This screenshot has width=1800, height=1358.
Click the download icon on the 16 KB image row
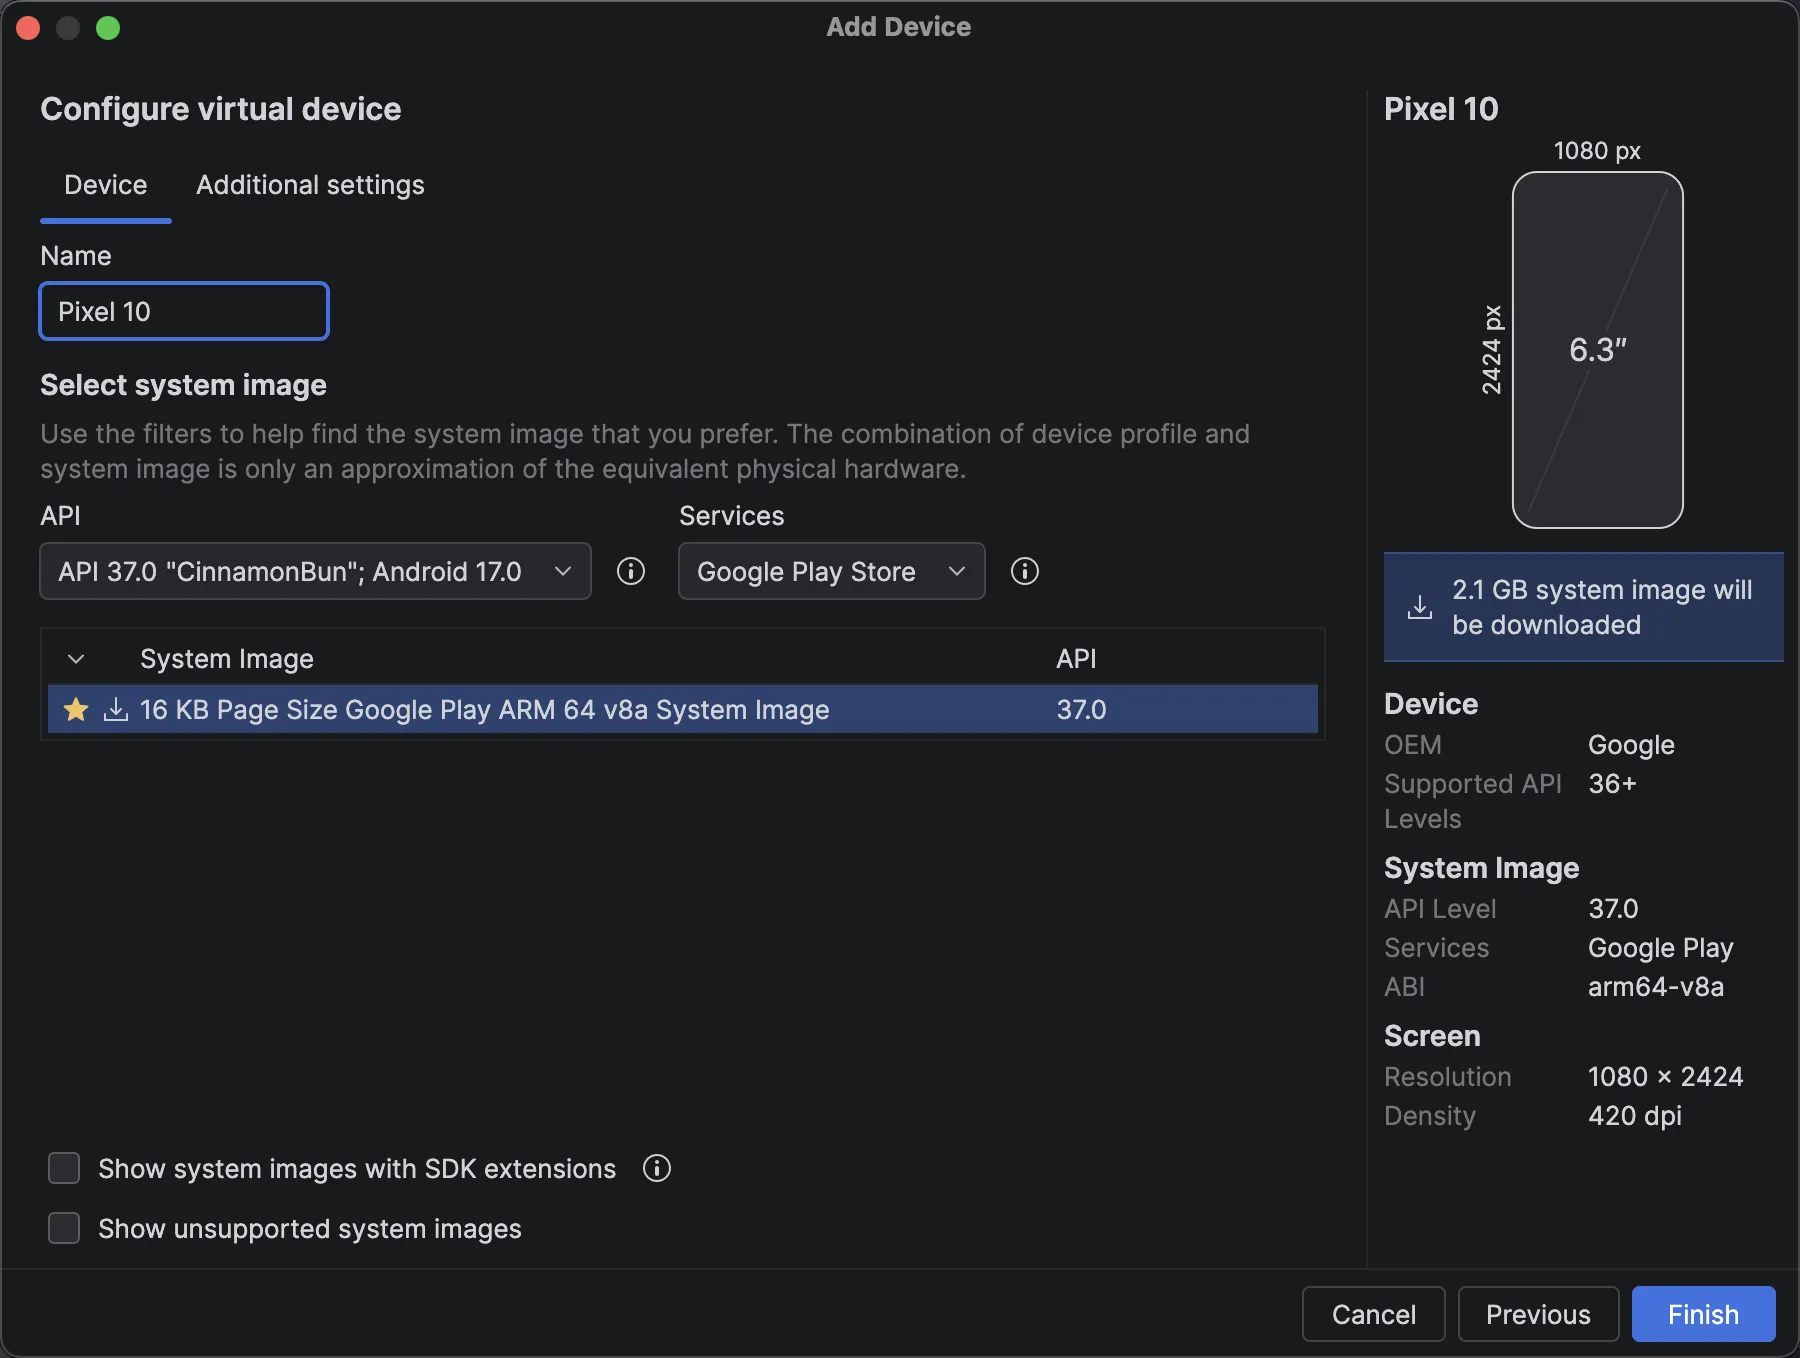pyautogui.click(x=116, y=710)
